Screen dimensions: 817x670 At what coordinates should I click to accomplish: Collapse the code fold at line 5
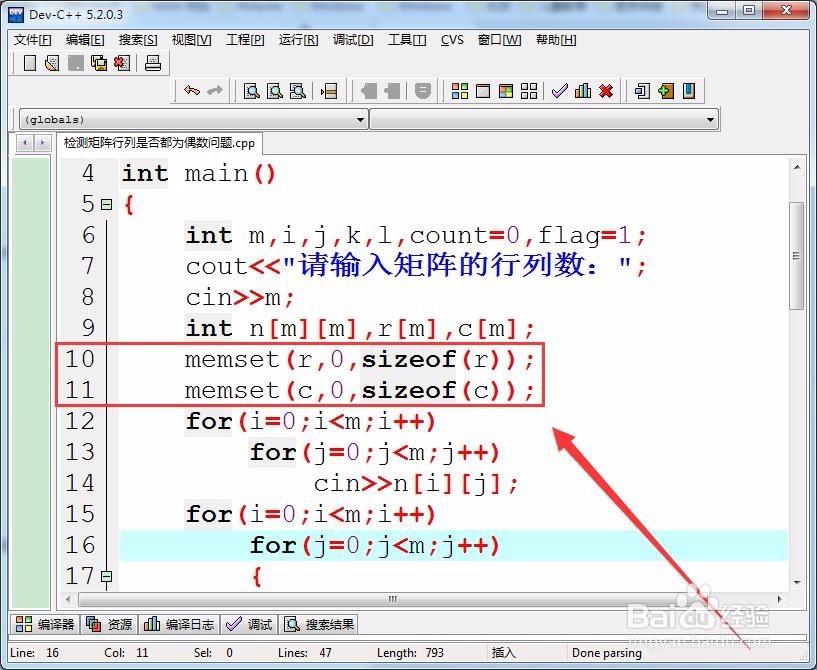tap(107, 204)
